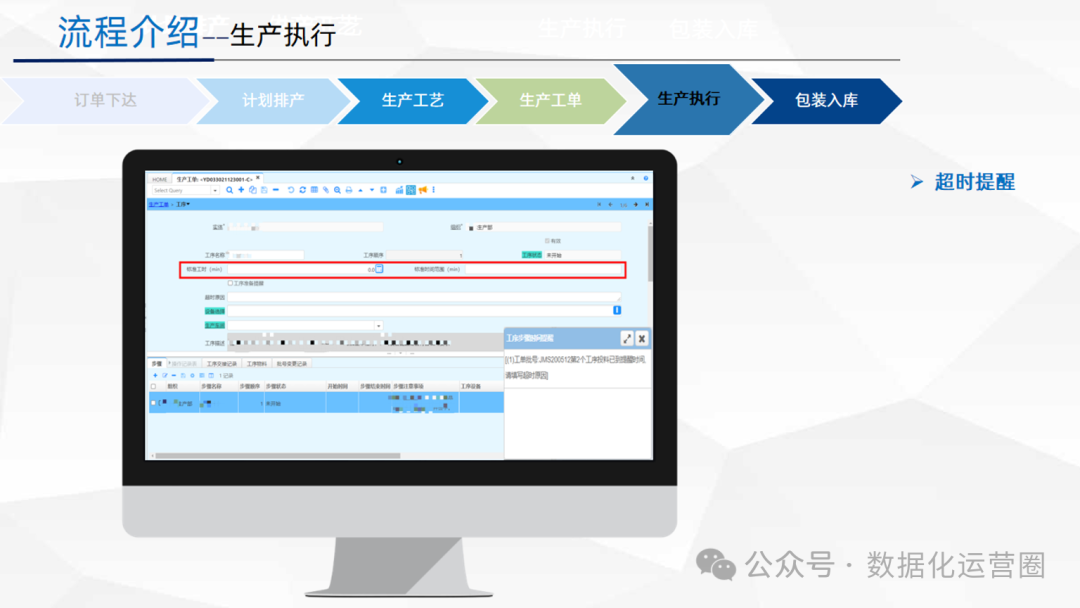The height and width of the screenshot is (608, 1080).
Task: Click the 生产执行 process step arrow
Action: click(689, 99)
